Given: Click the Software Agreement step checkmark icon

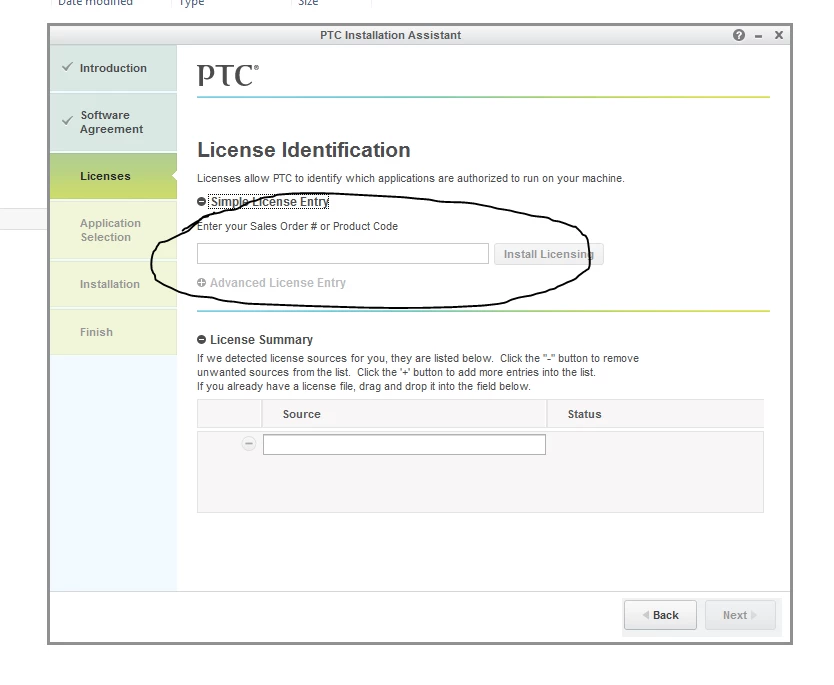Looking at the screenshot, I should [67, 121].
